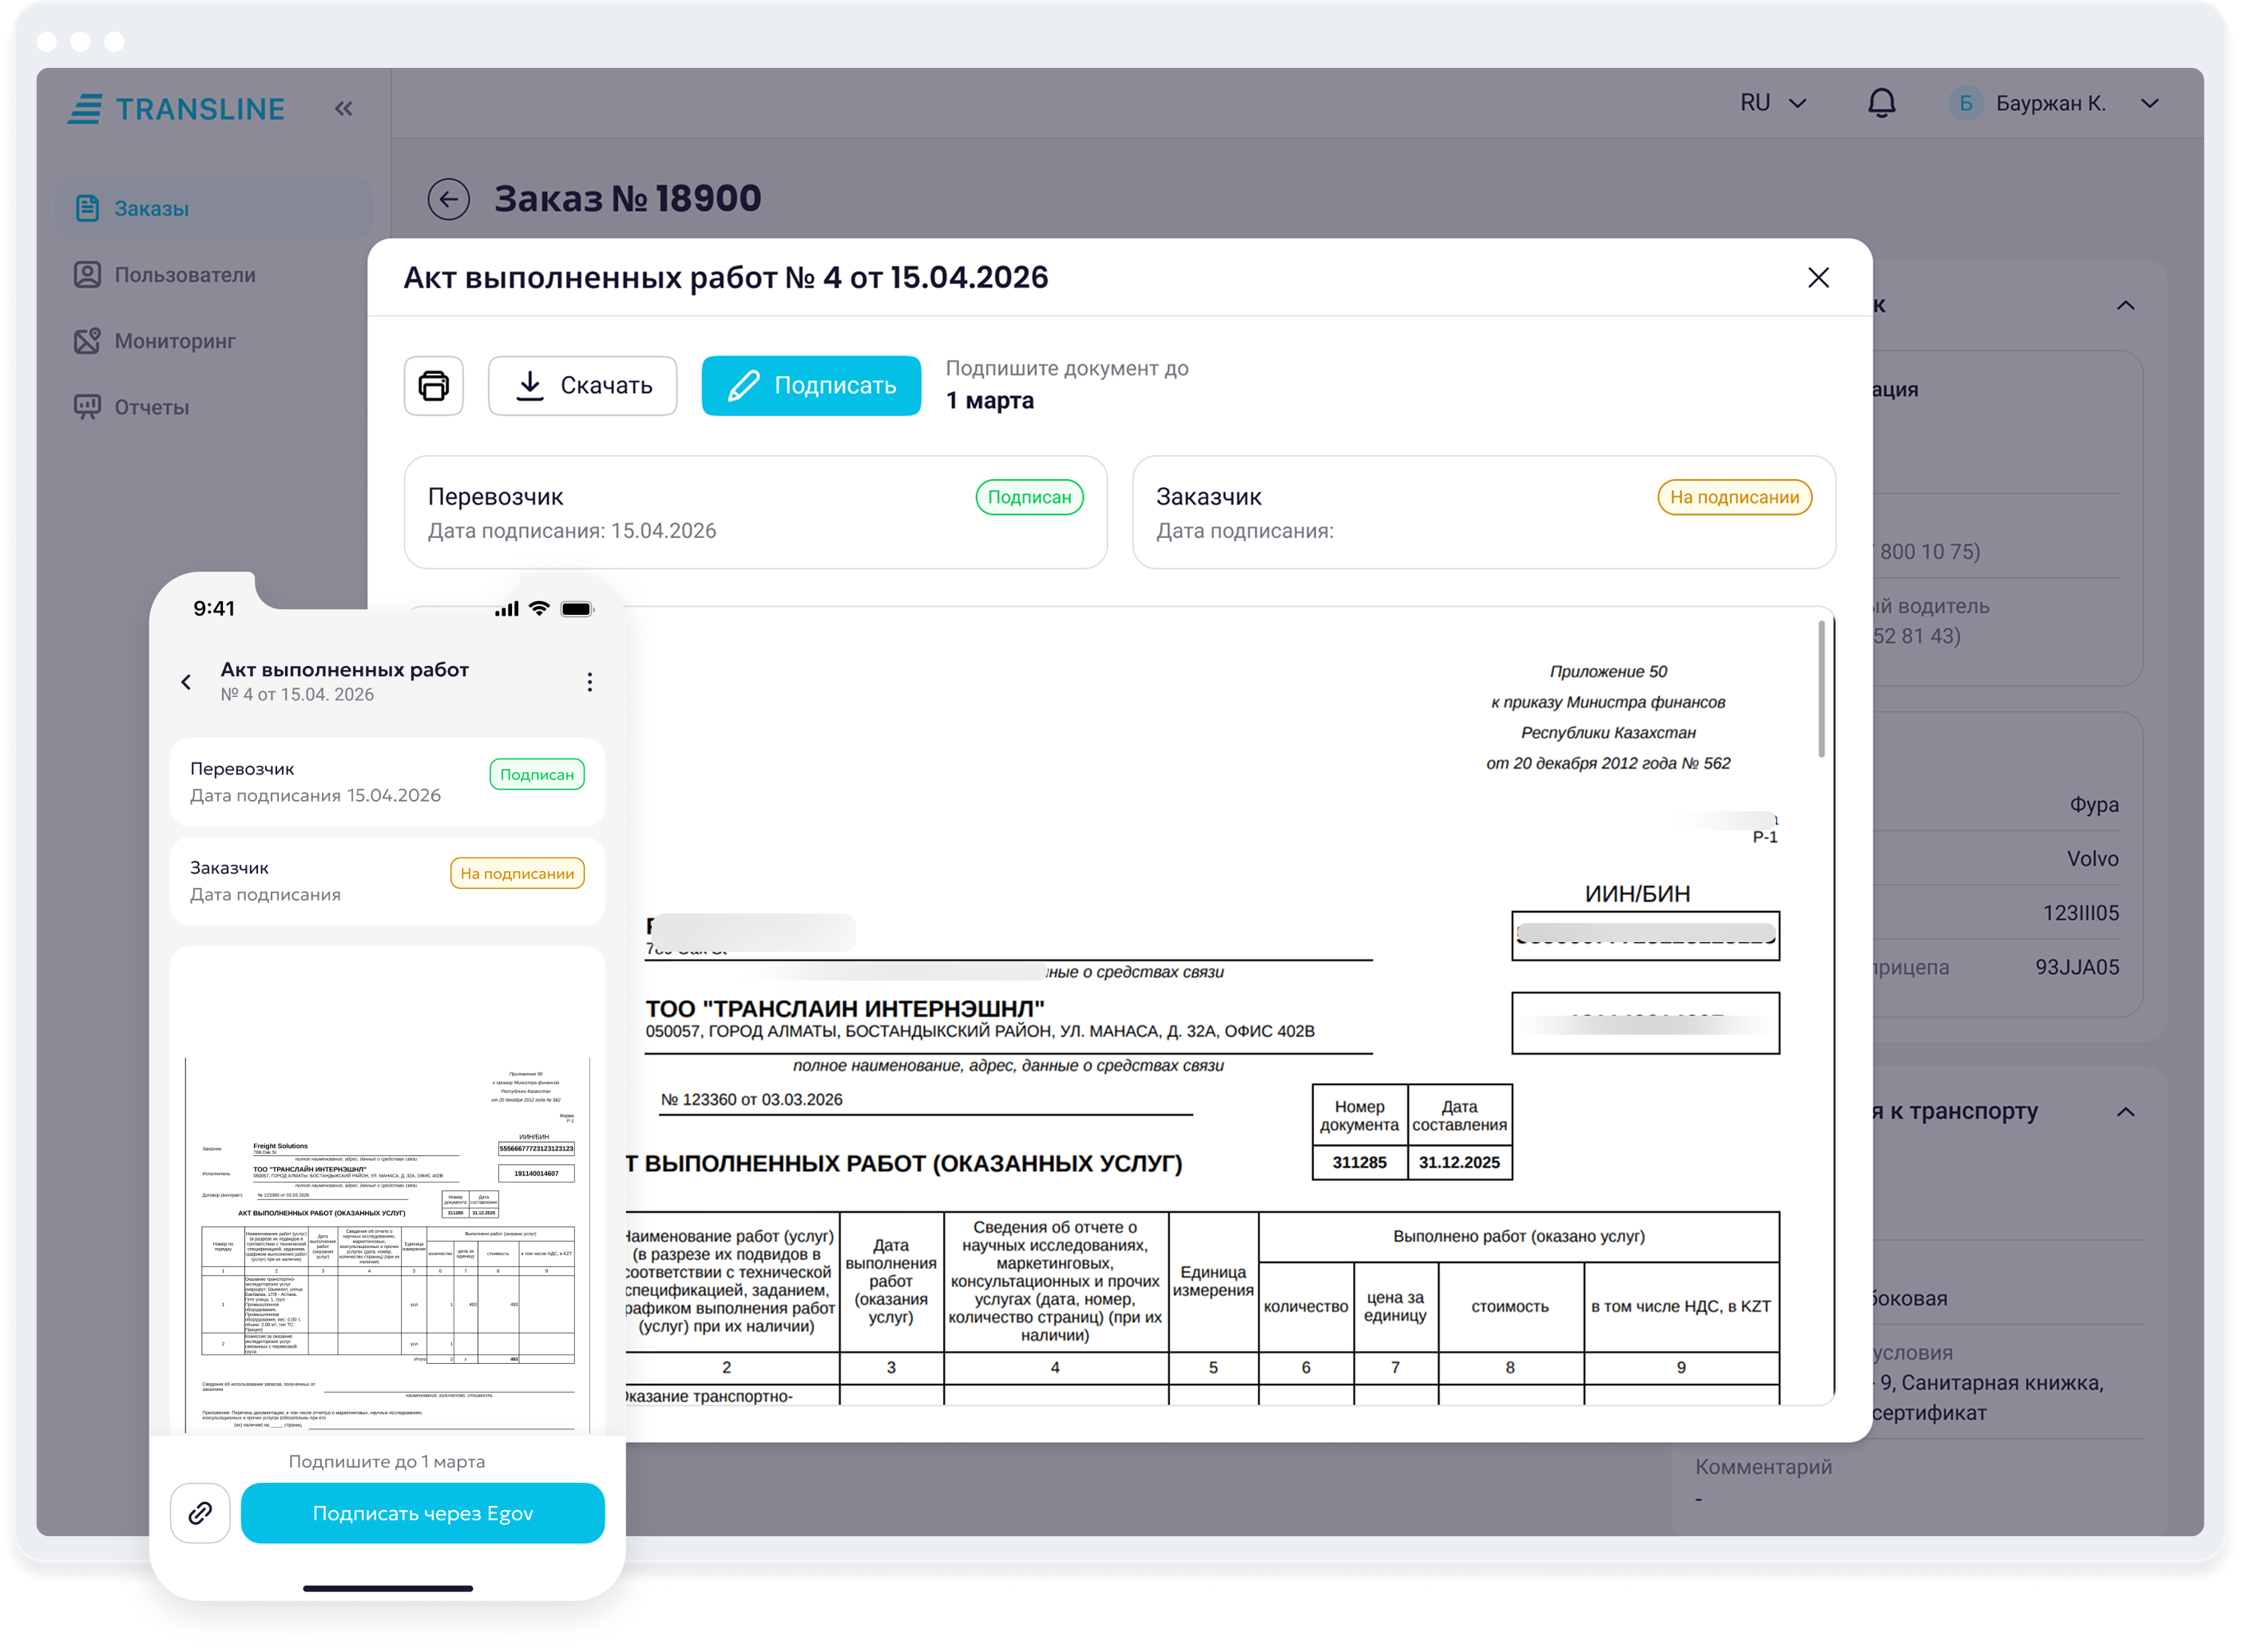Open notifications bell icon

coord(1881,103)
